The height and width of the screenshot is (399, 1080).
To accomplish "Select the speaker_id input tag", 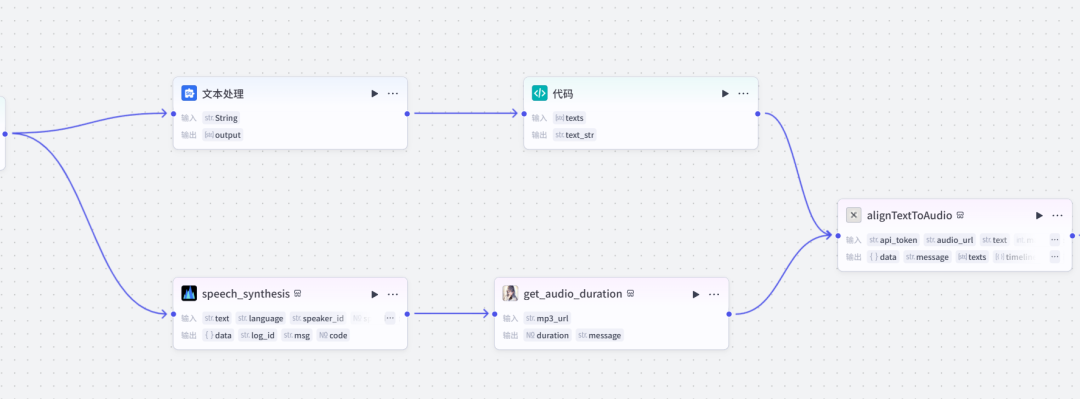I will 317,318.
